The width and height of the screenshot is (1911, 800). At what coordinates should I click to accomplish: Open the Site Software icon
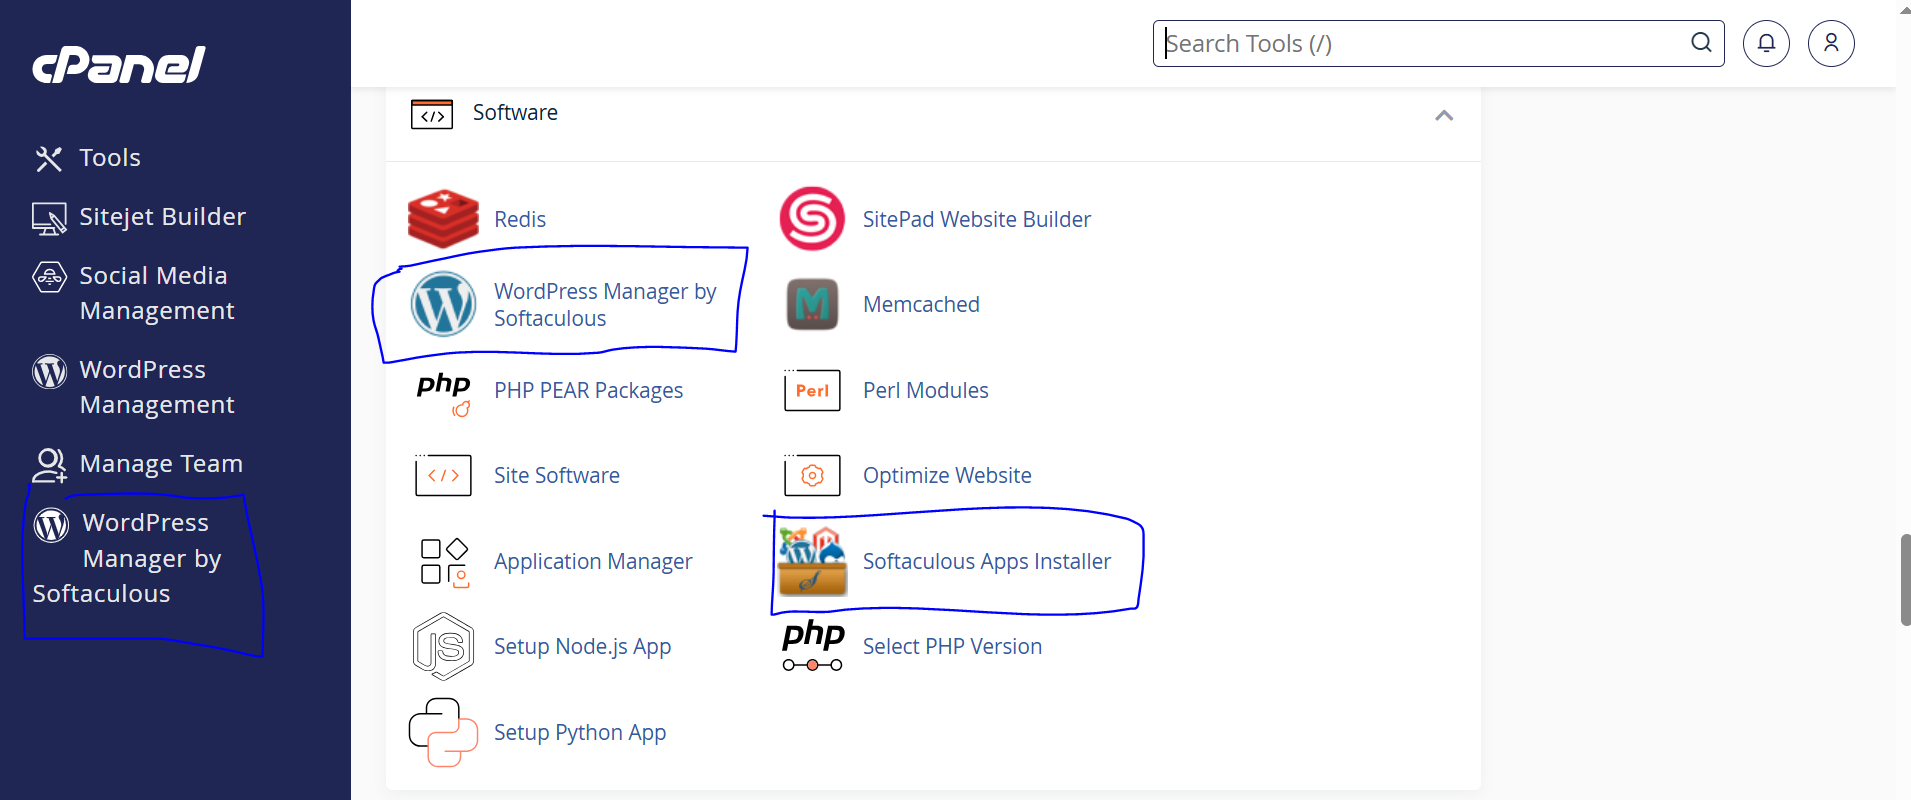443,475
